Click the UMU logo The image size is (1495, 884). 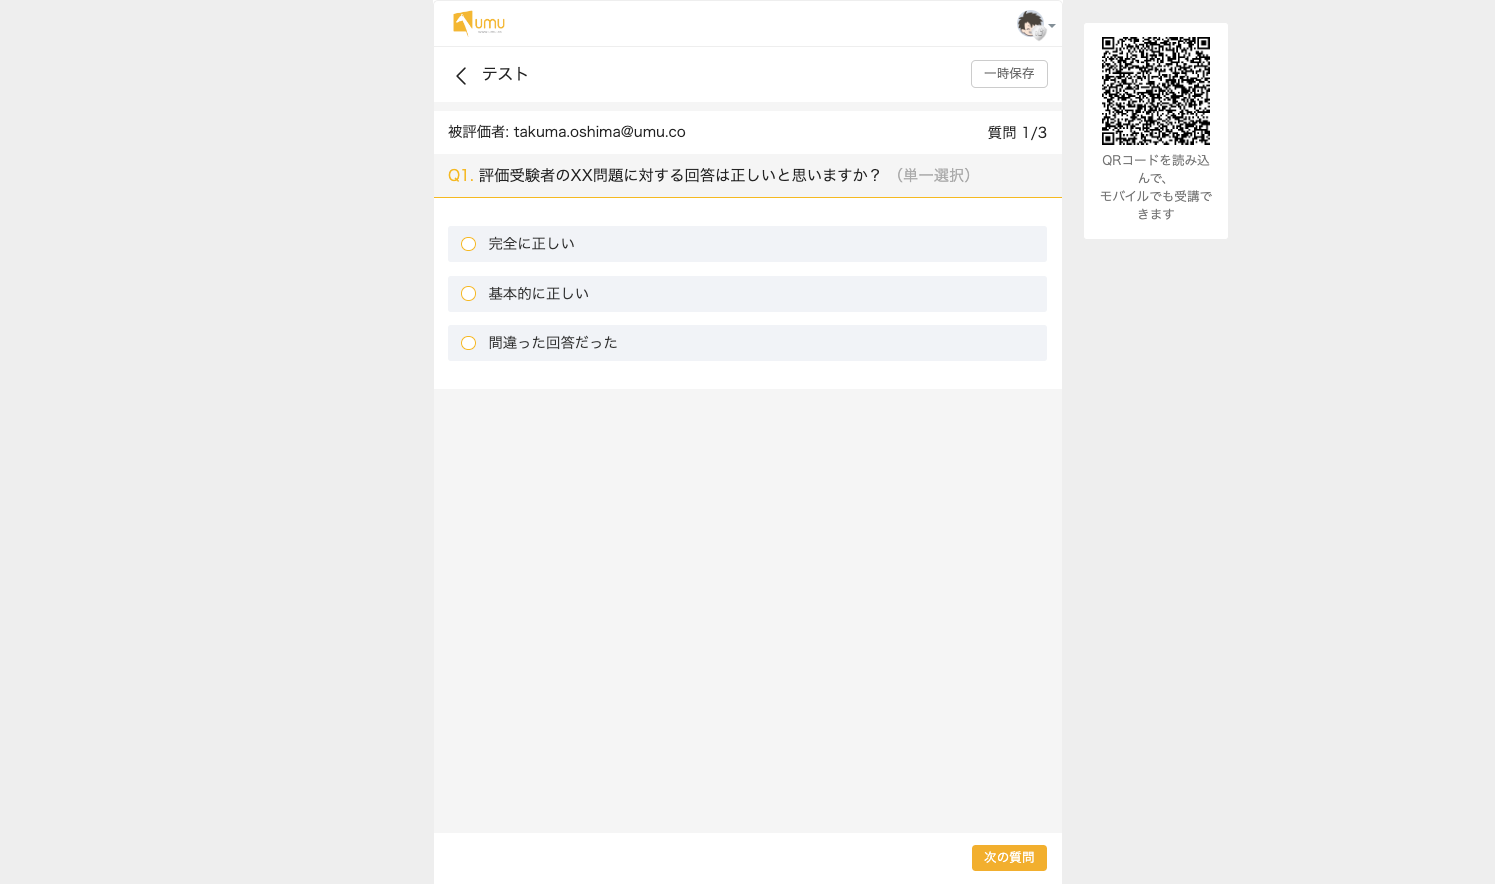point(479,23)
